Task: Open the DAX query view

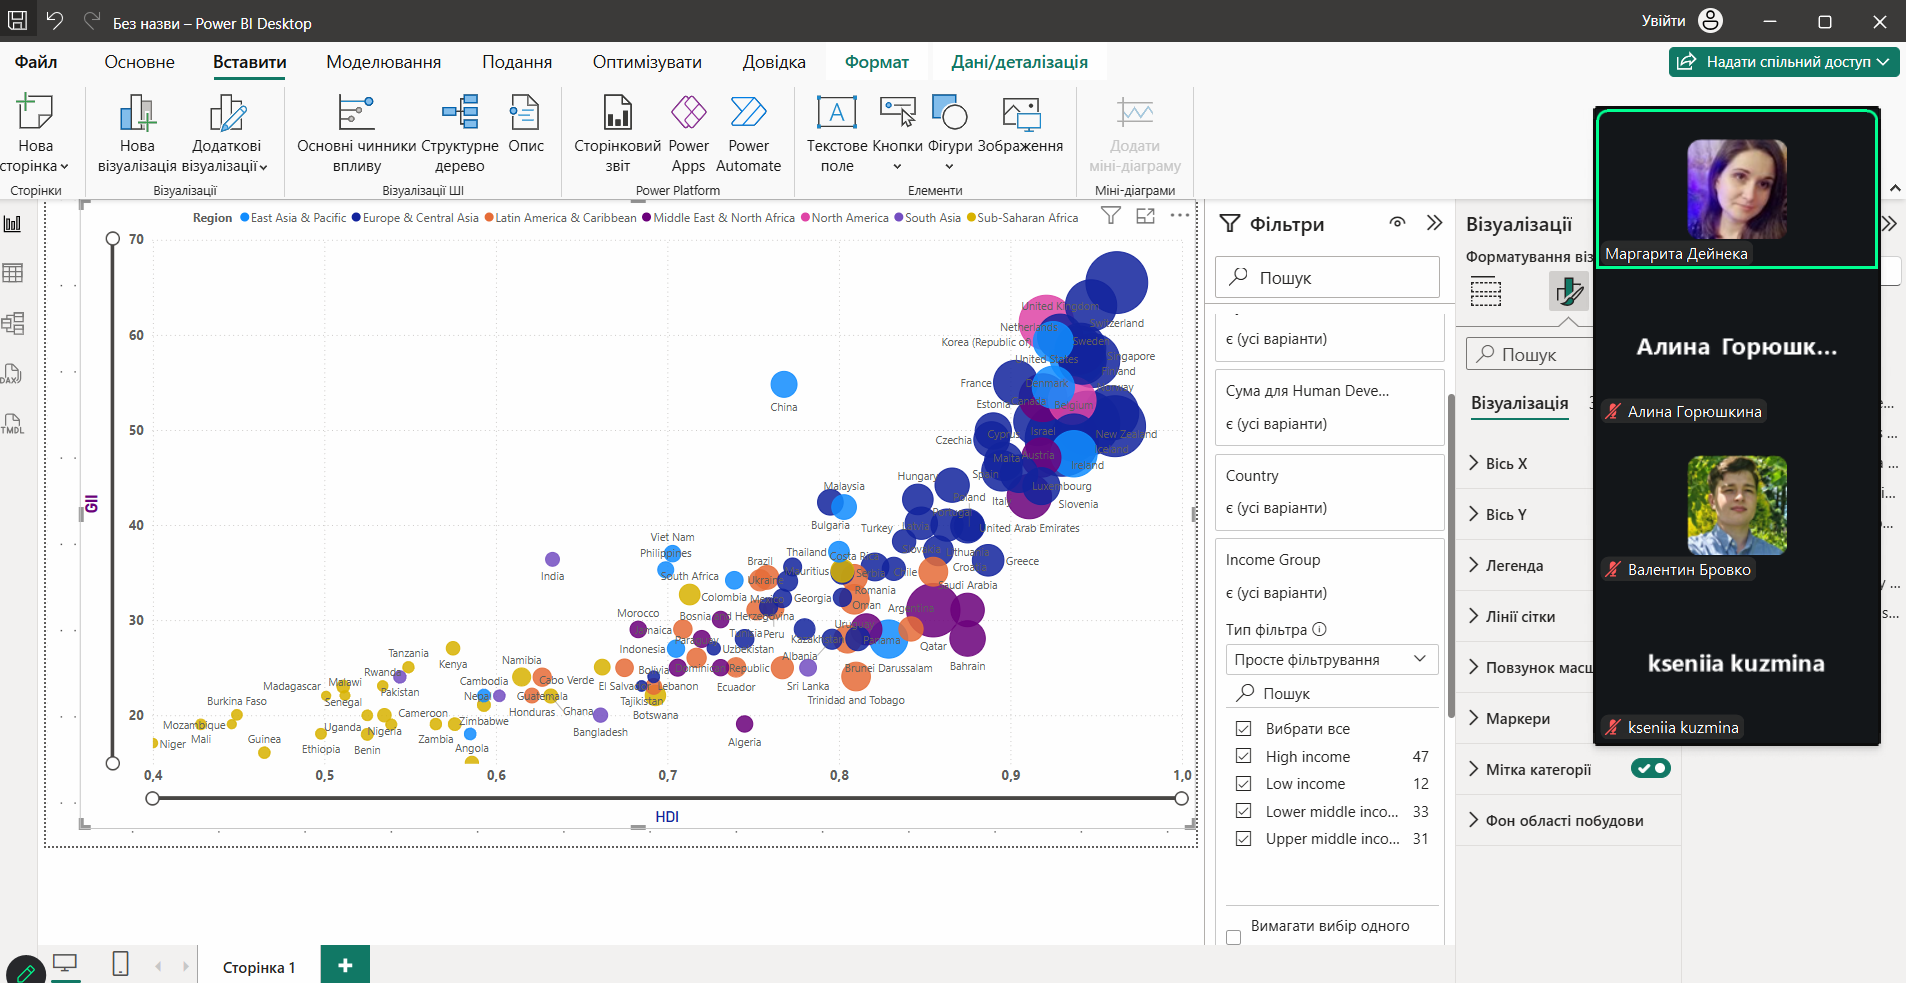Action: click(x=13, y=373)
